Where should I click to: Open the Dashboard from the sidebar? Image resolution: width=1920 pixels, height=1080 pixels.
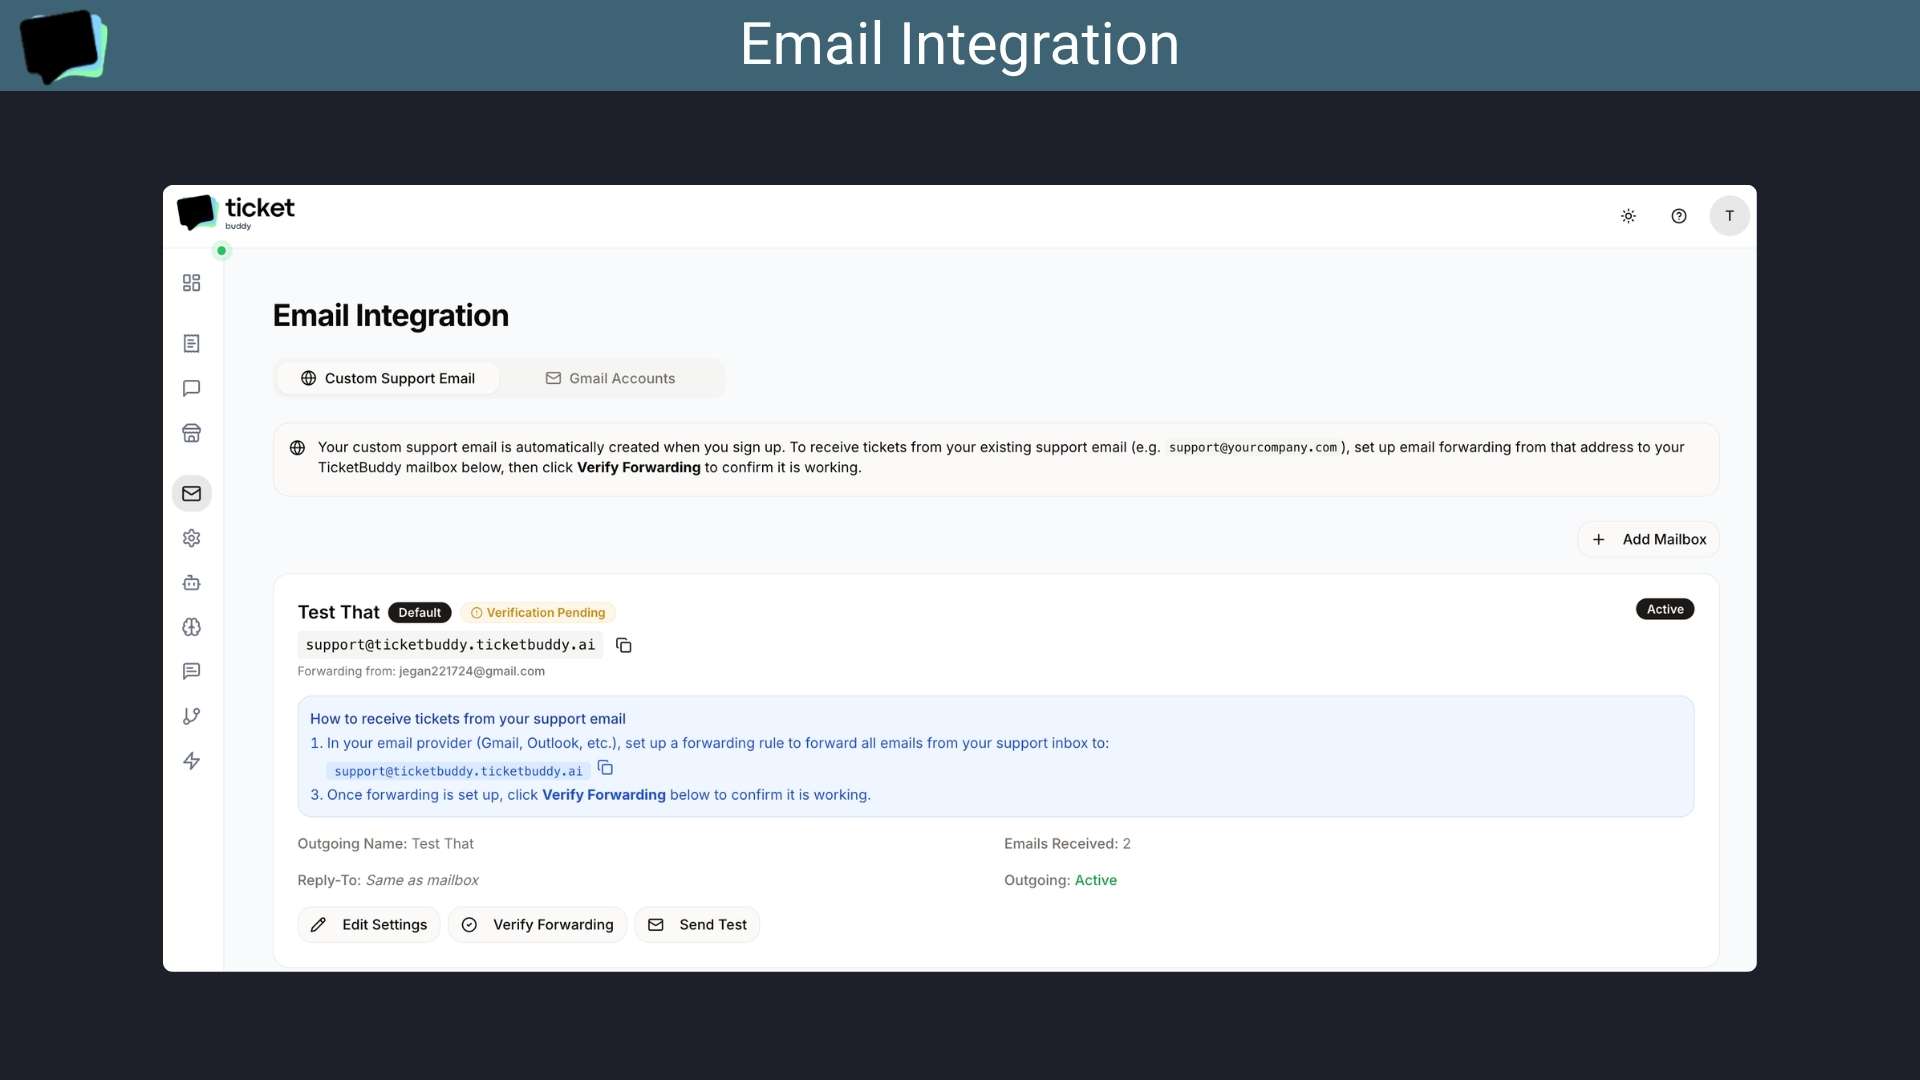[x=191, y=283]
